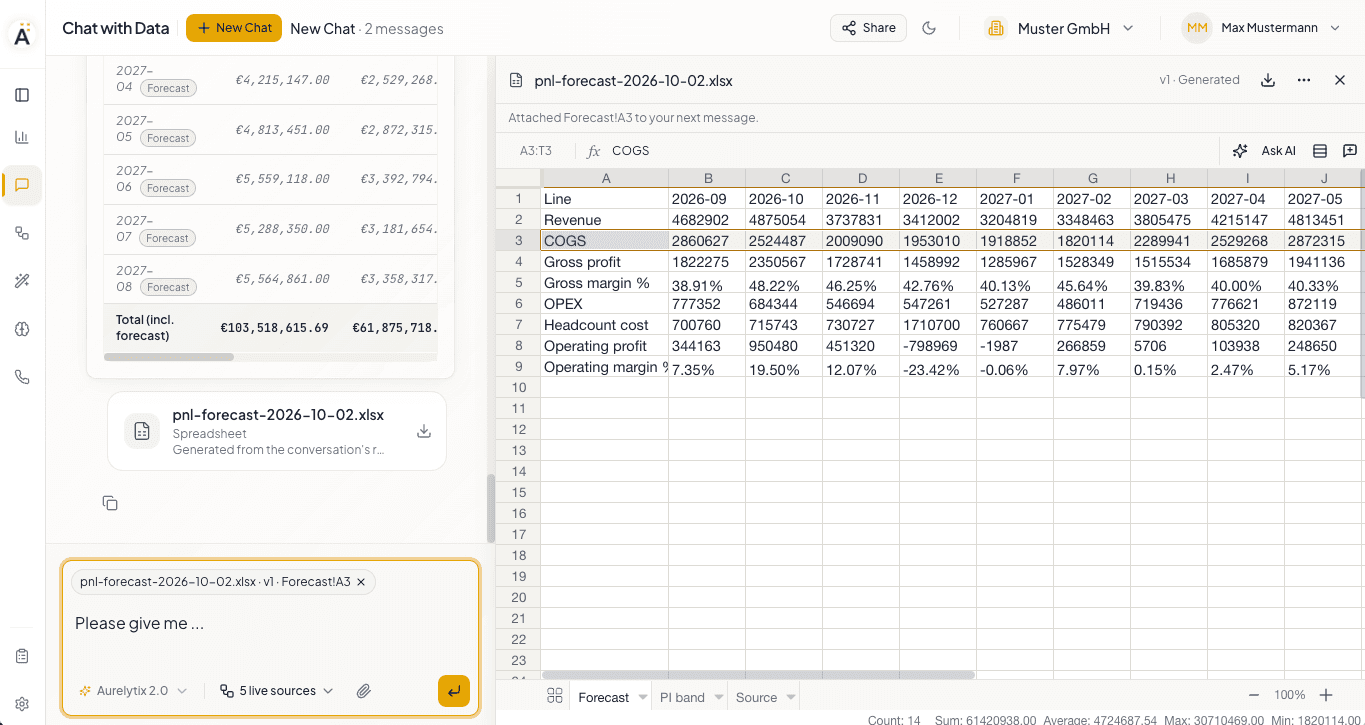This screenshot has height=725, width=1365.
Task: Open the PI band sheet tab dropdown arrow
Action: click(x=718, y=698)
